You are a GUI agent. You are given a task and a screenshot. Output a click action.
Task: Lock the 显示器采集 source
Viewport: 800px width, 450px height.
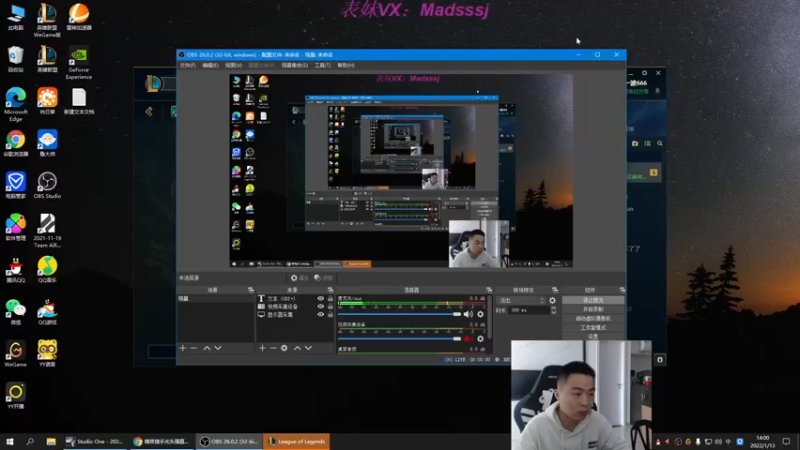coord(330,315)
